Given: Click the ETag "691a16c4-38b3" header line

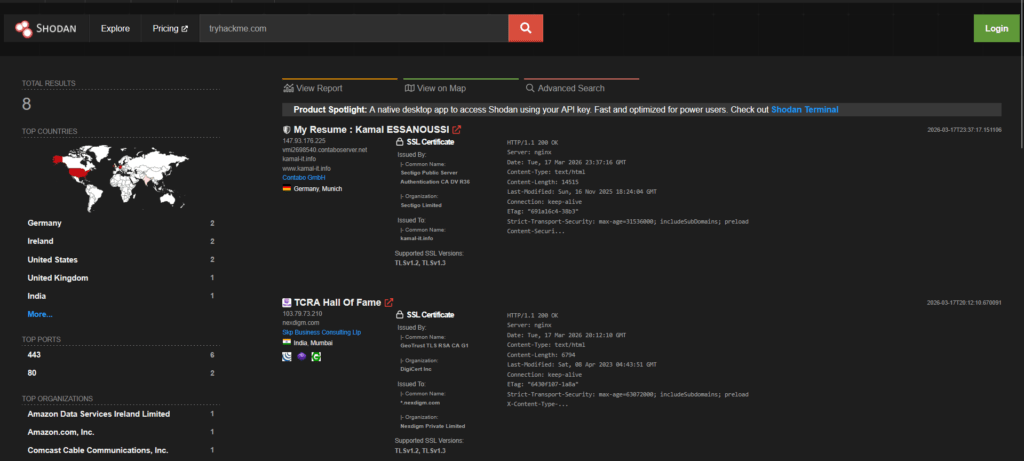Looking at the screenshot, I should point(543,212).
